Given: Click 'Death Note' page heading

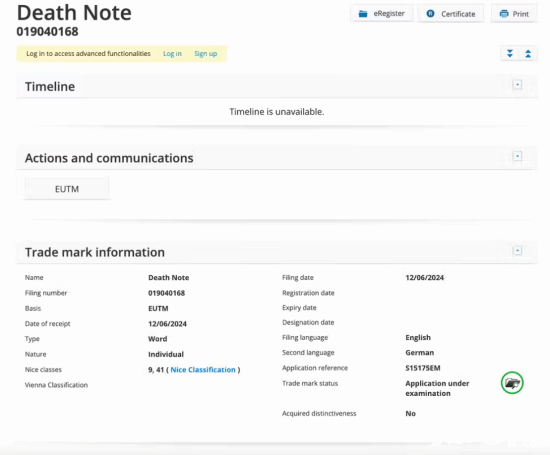Looking at the screenshot, I should tap(74, 13).
